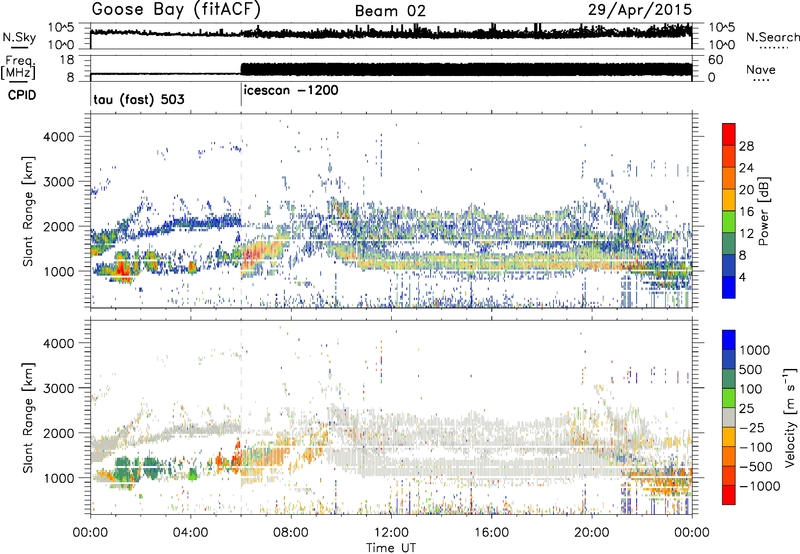Viewport: 800px width, 554px height.
Task: Click the 'Freq. [MHz]' label
Action: [x=18, y=67]
